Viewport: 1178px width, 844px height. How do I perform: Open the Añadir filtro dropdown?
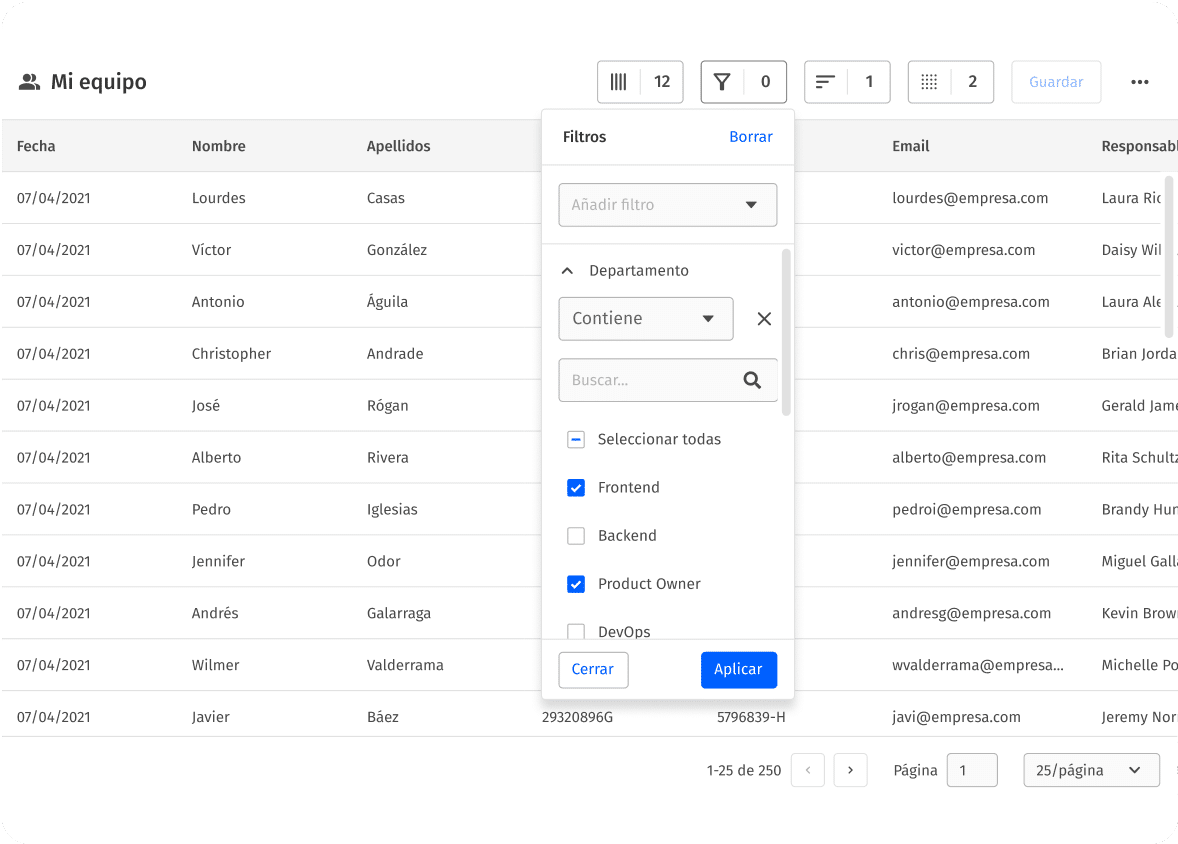click(x=667, y=205)
